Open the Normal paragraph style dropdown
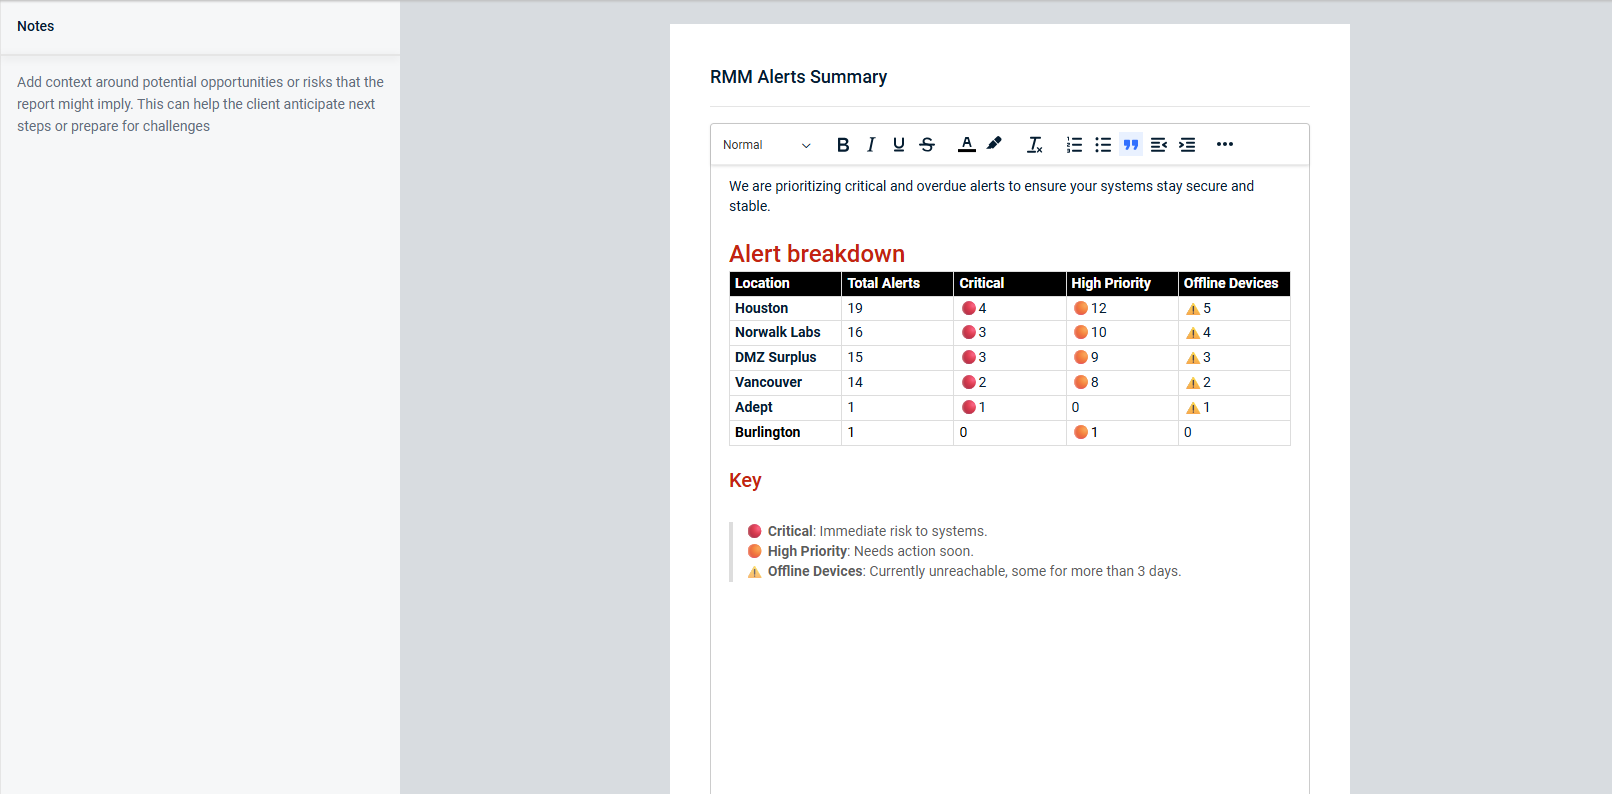The image size is (1612, 794). (x=767, y=145)
